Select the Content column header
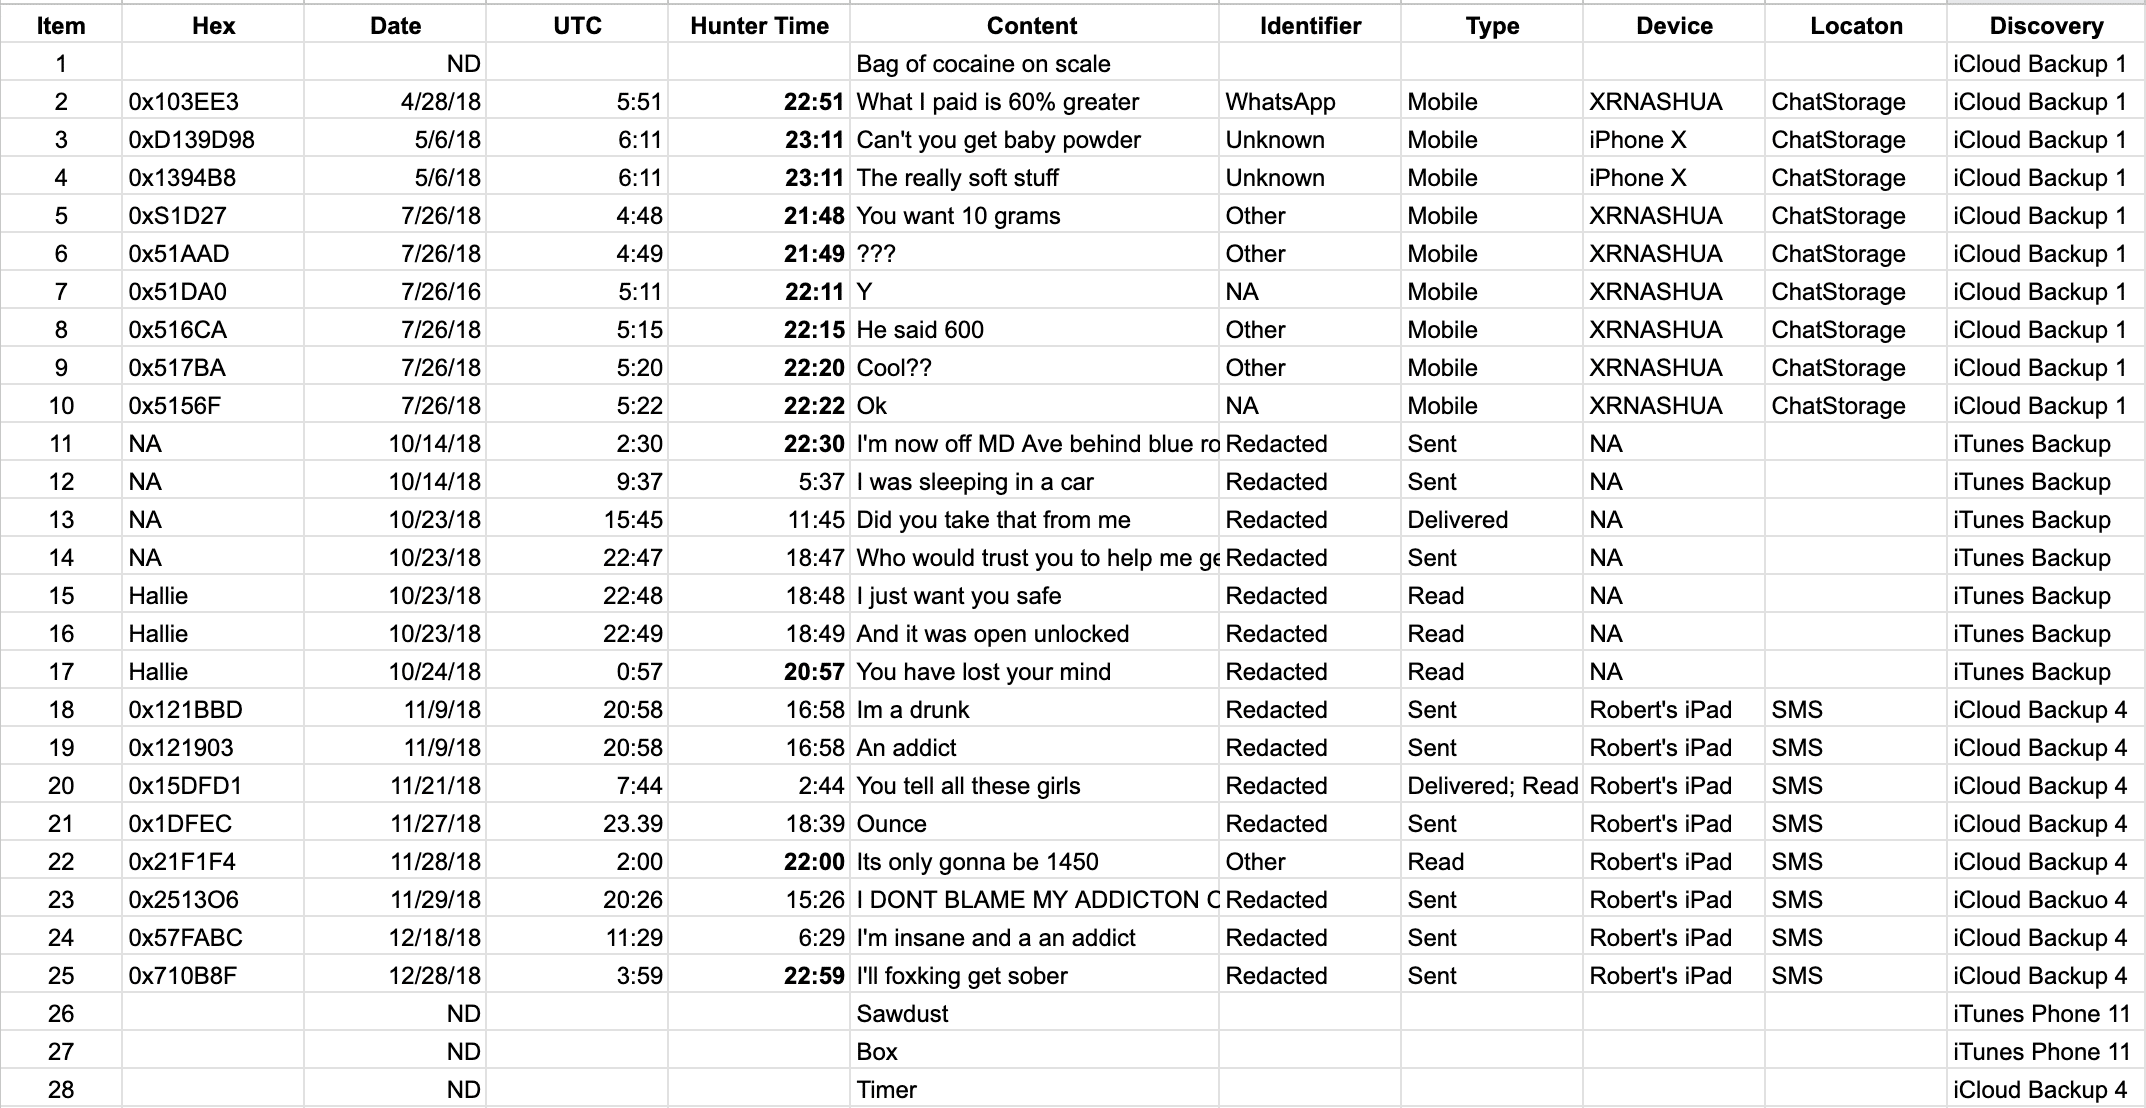 tap(1032, 26)
